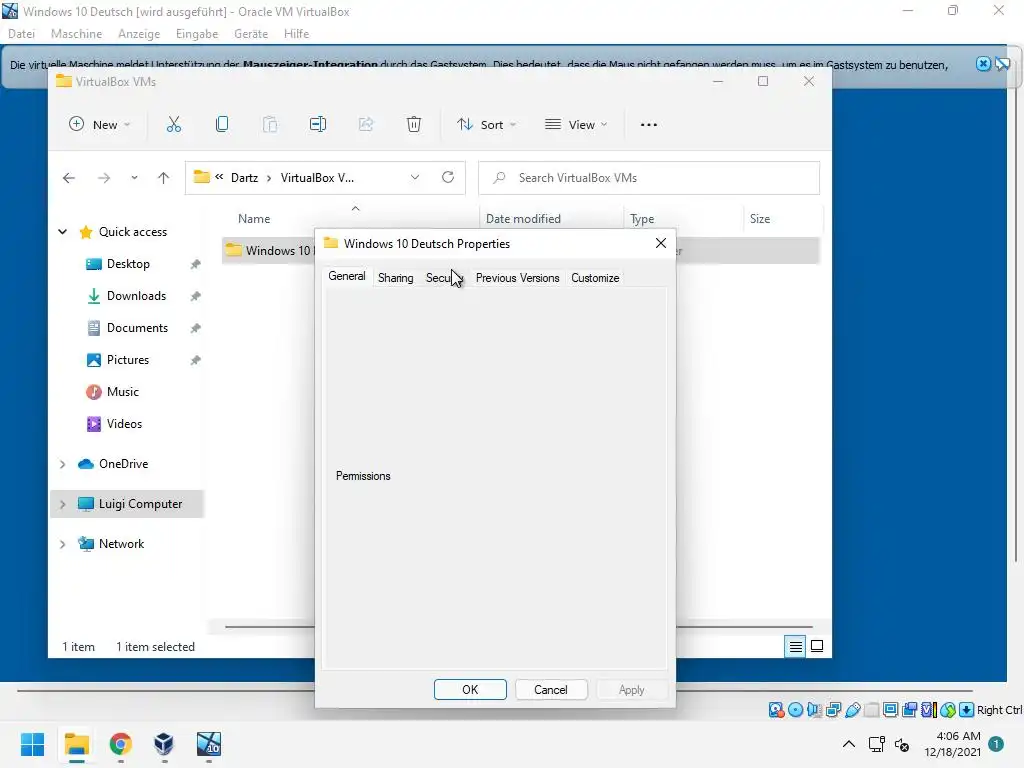Expand recent locations chevron beside forward arrow
The width and height of the screenshot is (1024, 768).
point(134,178)
